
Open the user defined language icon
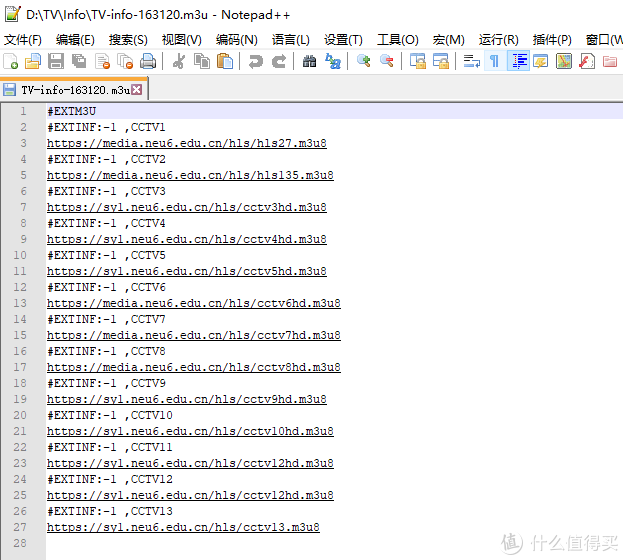point(541,62)
